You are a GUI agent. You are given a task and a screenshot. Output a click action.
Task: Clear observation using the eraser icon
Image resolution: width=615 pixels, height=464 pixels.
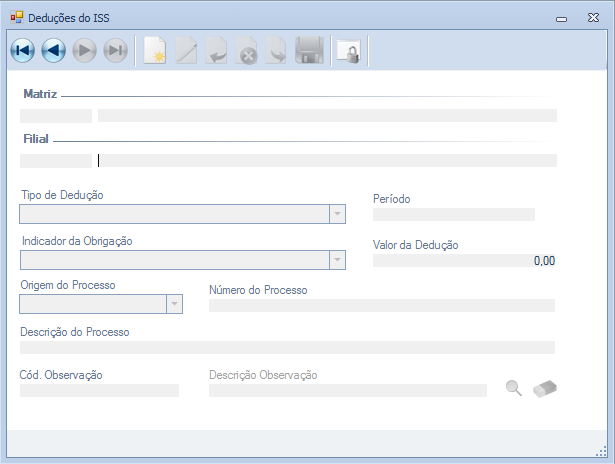pyautogui.click(x=545, y=389)
